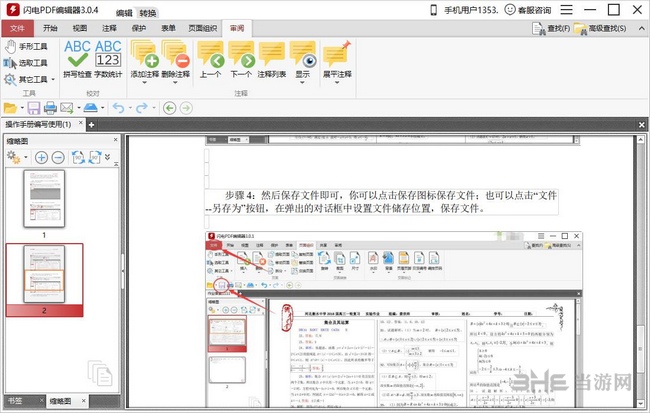The width and height of the screenshot is (650, 413).
Task: Switch to the 注释 ribbon tab
Action: [109, 28]
